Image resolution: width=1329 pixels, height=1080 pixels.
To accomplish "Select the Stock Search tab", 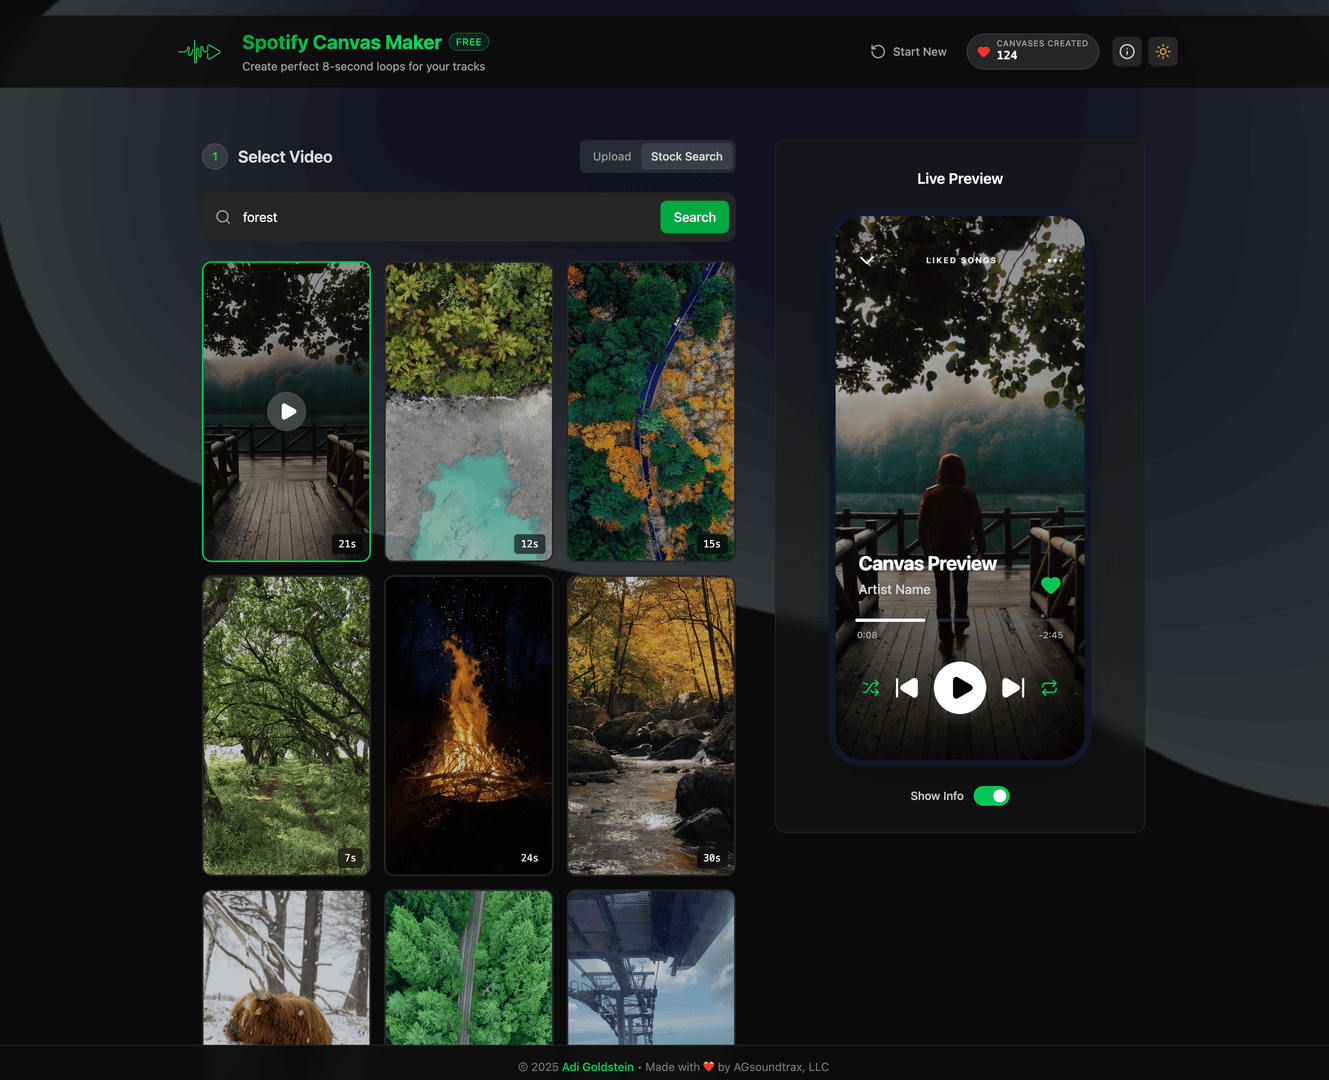I will 686,157.
